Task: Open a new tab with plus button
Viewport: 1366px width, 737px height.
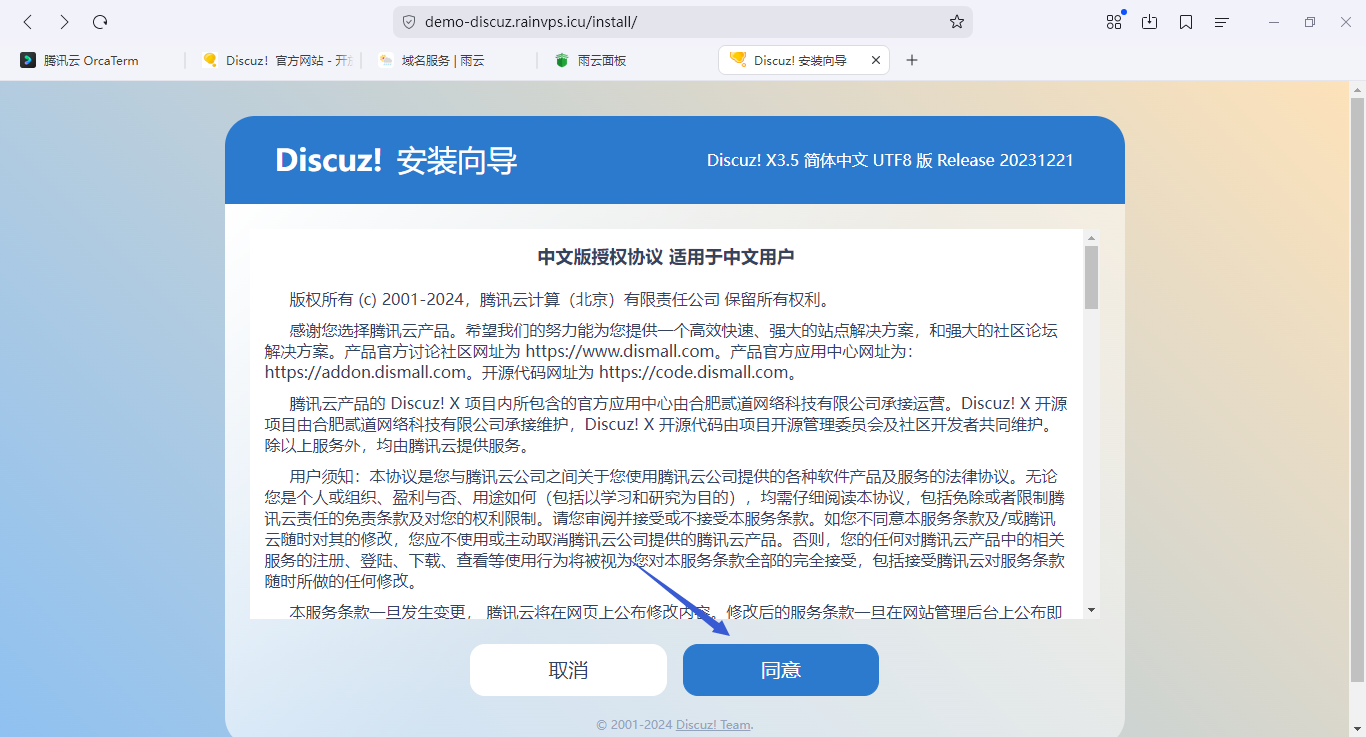Action: tap(911, 60)
